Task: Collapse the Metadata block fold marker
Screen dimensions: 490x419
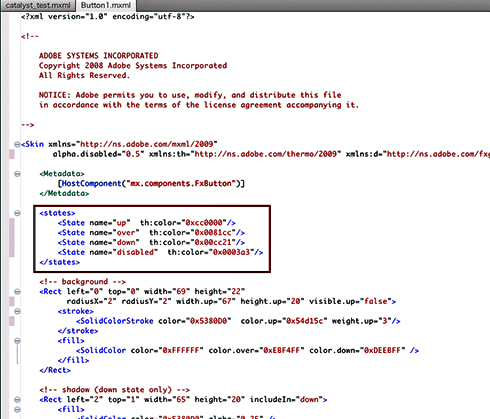Action: [17, 174]
